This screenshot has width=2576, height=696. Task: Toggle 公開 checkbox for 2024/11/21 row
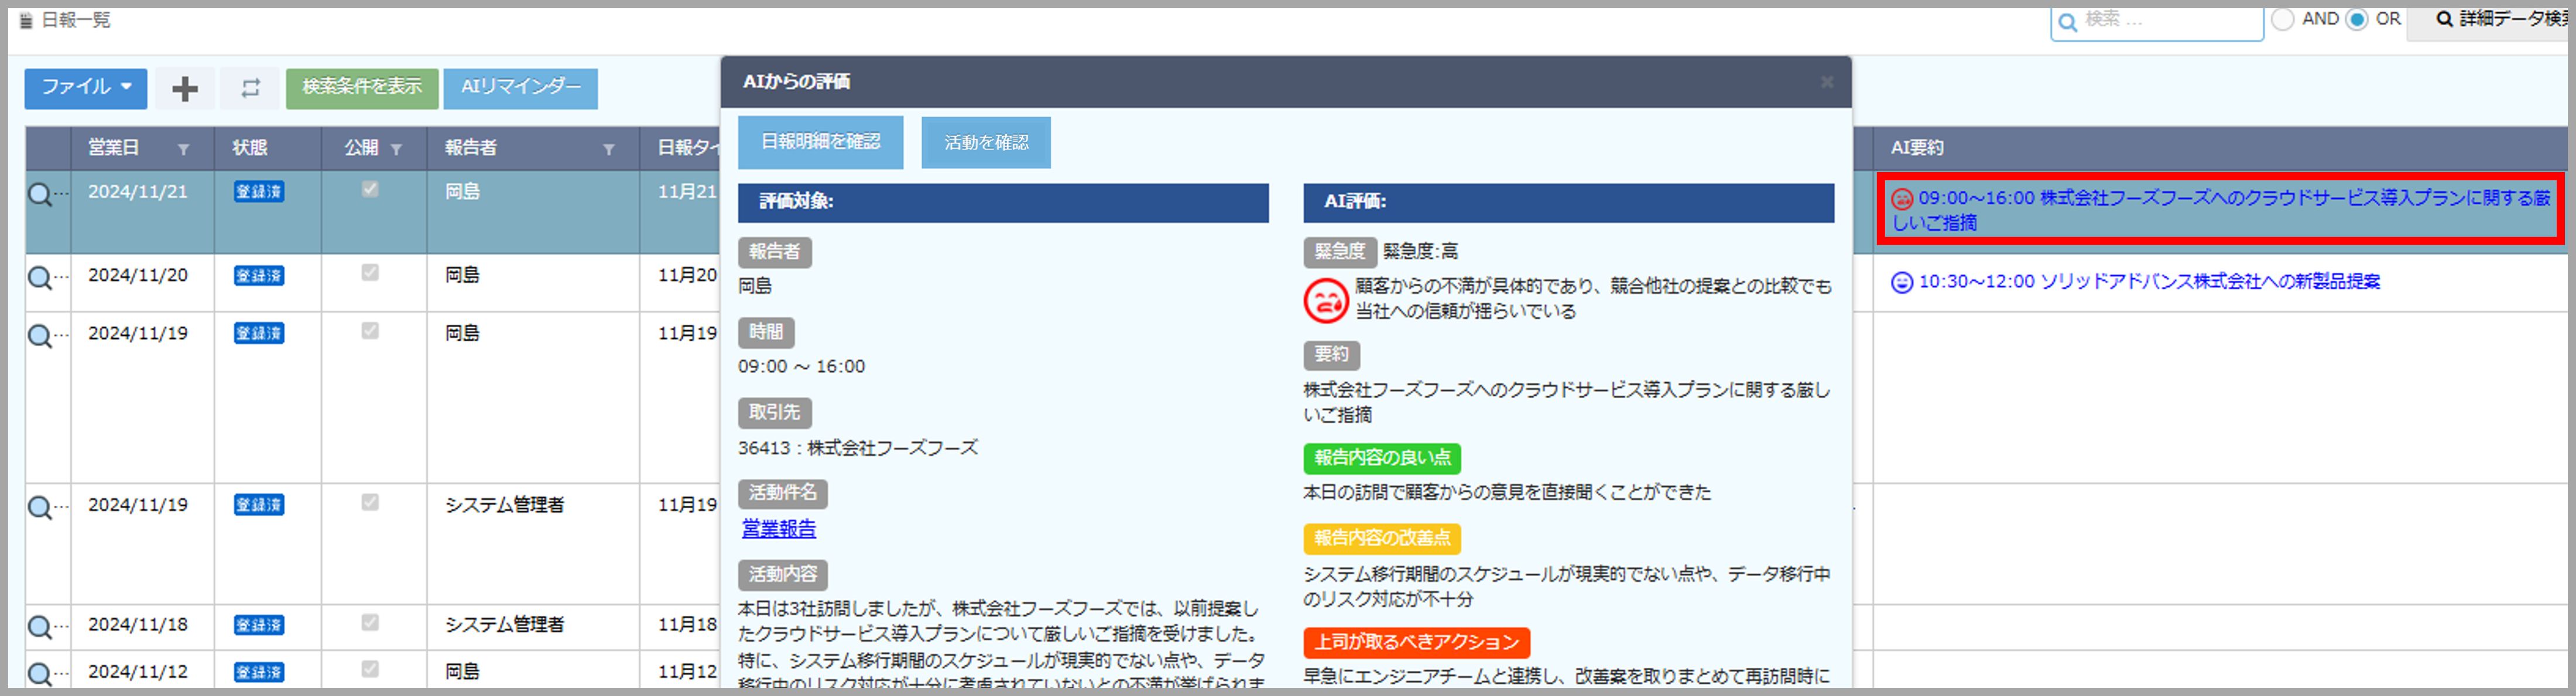point(370,189)
